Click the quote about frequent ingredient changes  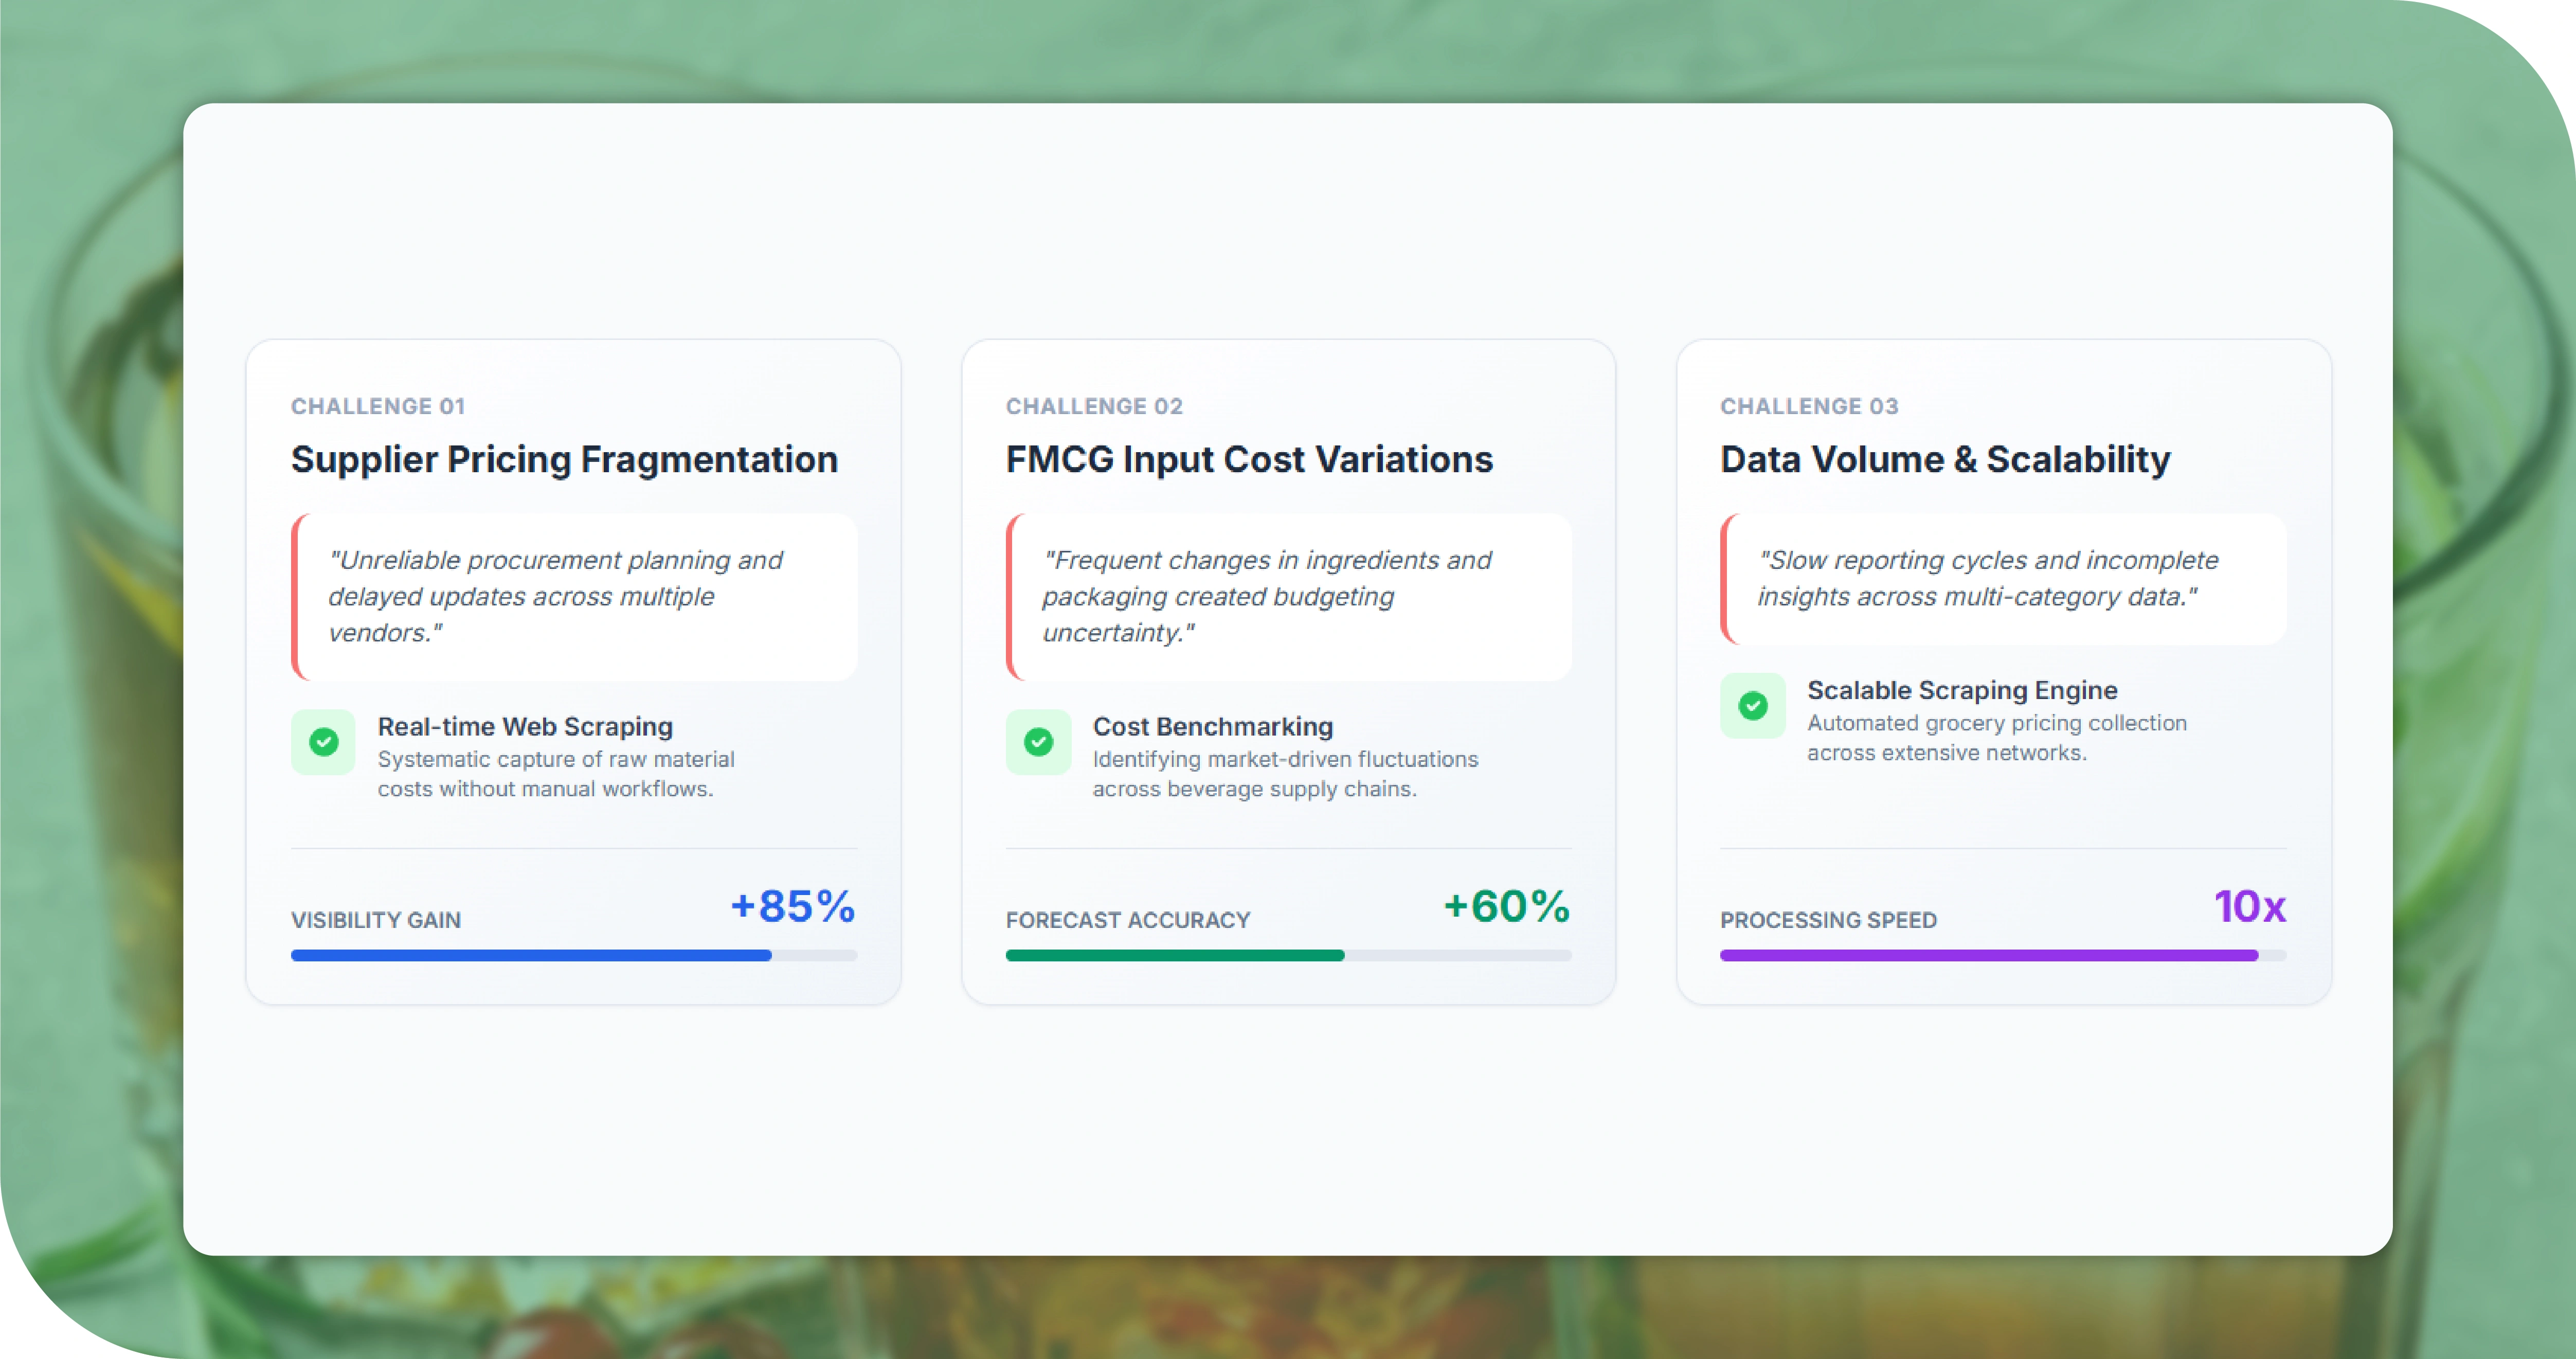pos(1288,597)
